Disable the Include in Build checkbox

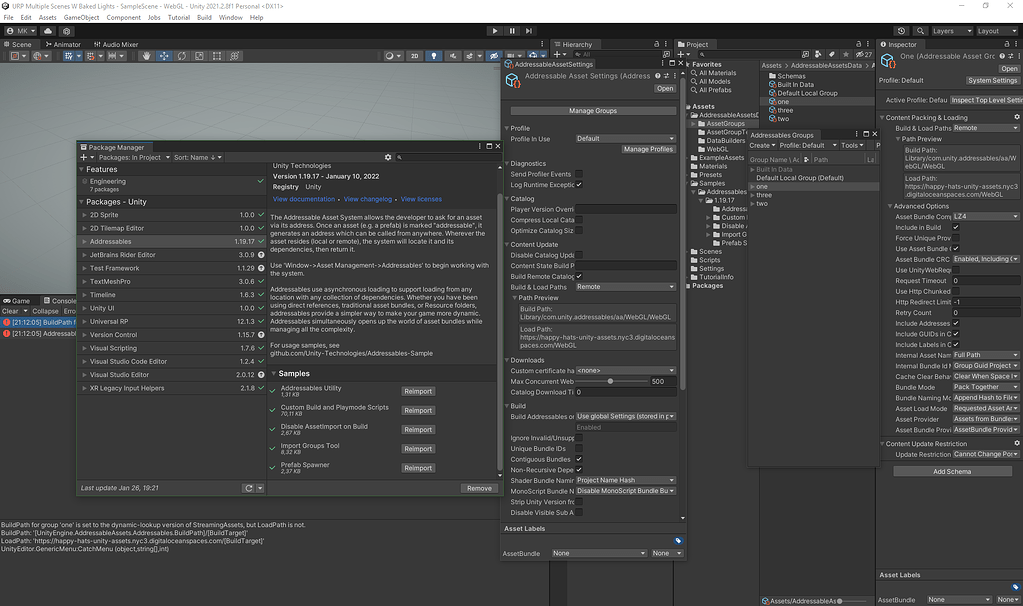pyautogui.click(x=957, y=228)
